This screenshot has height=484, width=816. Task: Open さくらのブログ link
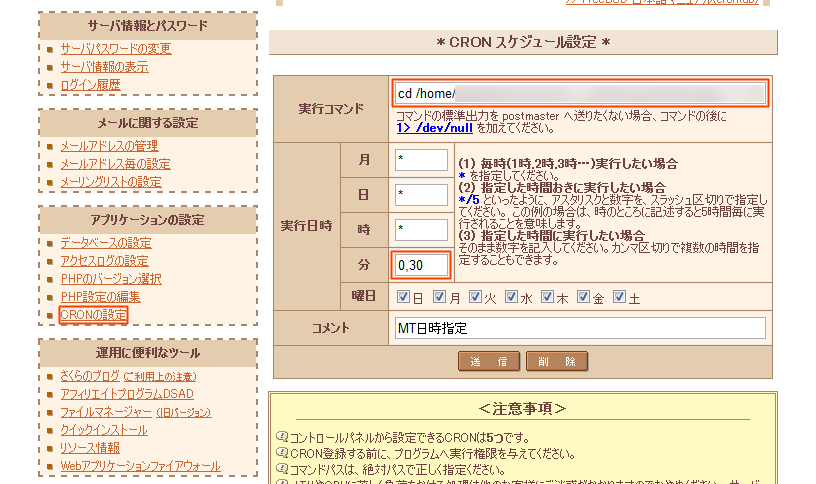[x=90, y=376]
